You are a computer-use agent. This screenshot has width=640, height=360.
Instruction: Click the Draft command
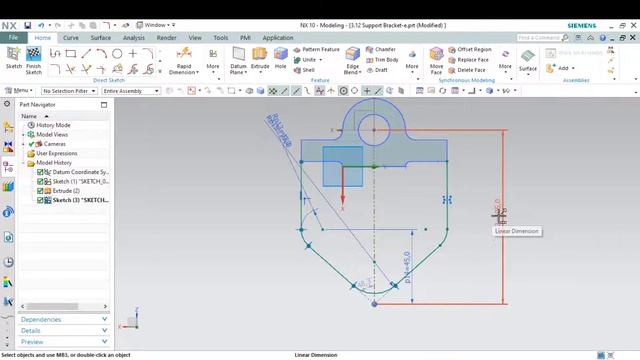pyautogui.click(x=377, y=70)
